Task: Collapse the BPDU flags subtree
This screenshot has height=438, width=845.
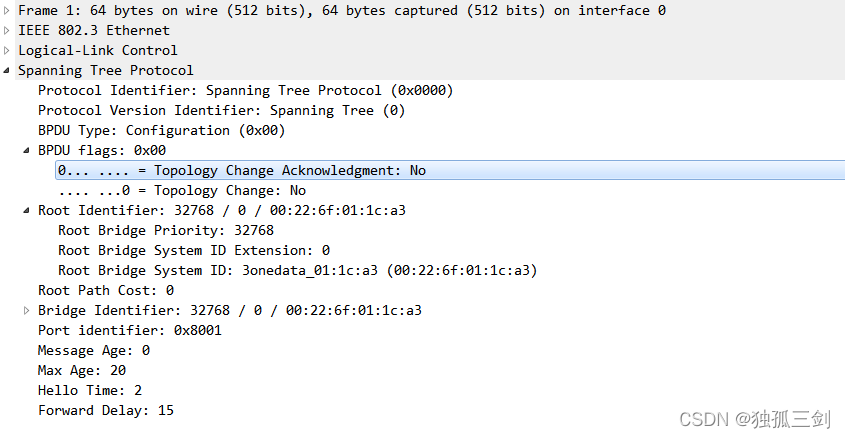Action: pos(28,150)
